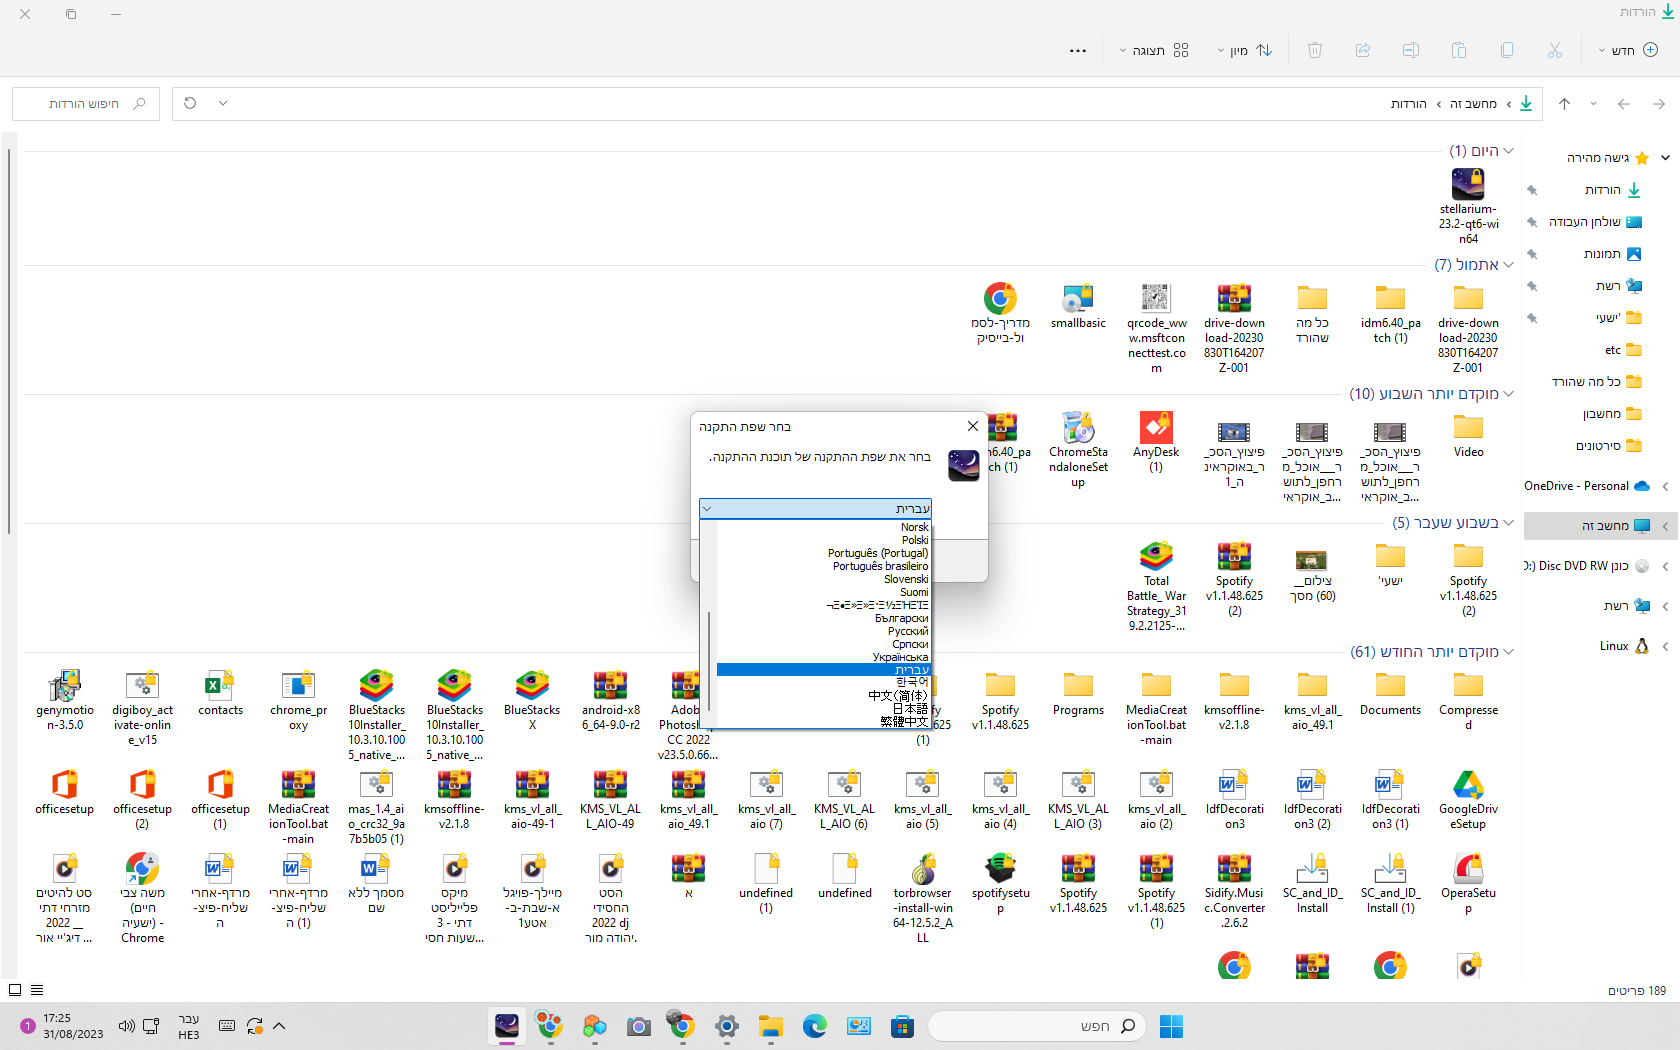Screen dimensions: 1680x1050
Task: Open the volume control in system tray
Action: coord(126,1026)
